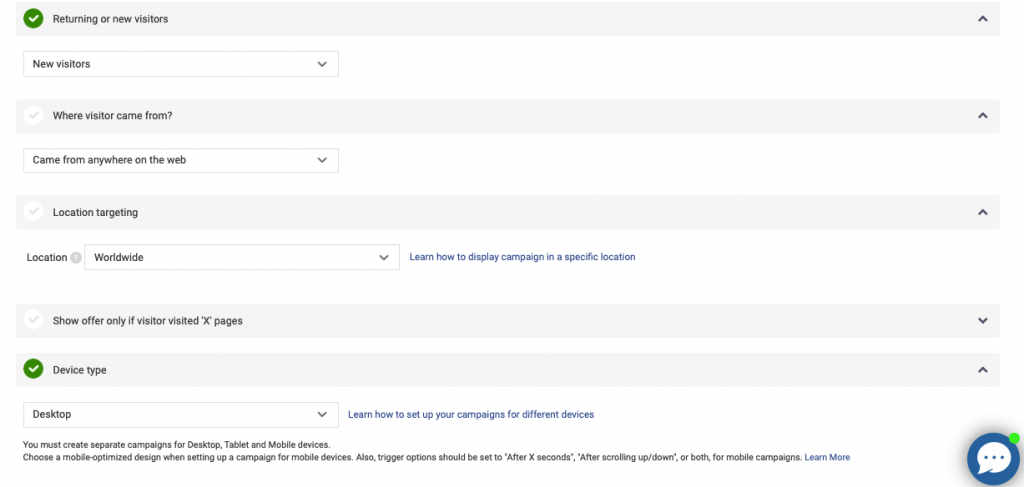
Task: Enable the Where visitor came from check circle
Action: [x=33, y=116]
